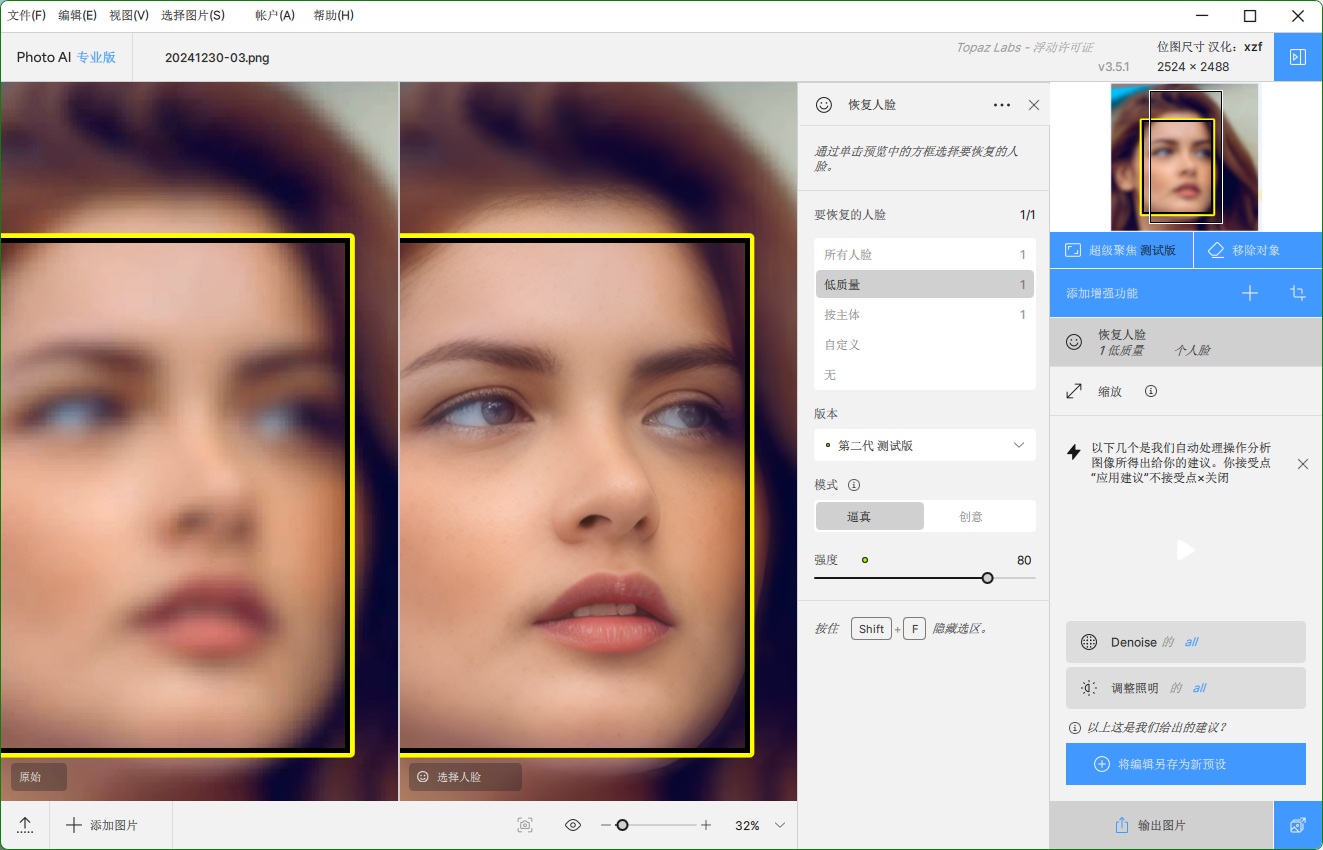Click the file name 20241230-03.png
1323x850 pixels.
(x=217, y=57)
